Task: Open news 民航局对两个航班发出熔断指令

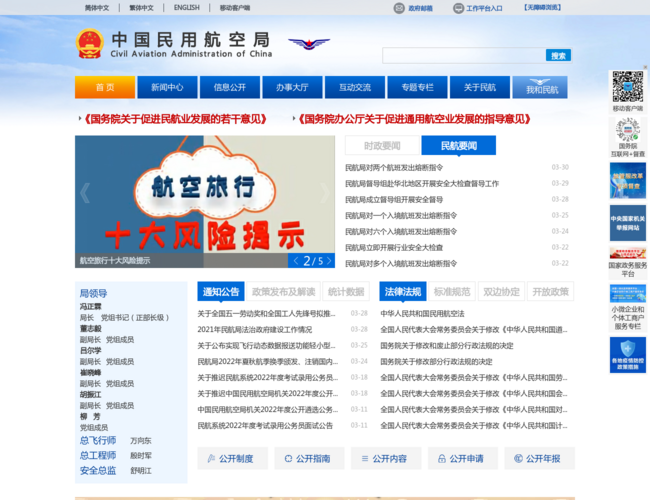Action: 394,167
